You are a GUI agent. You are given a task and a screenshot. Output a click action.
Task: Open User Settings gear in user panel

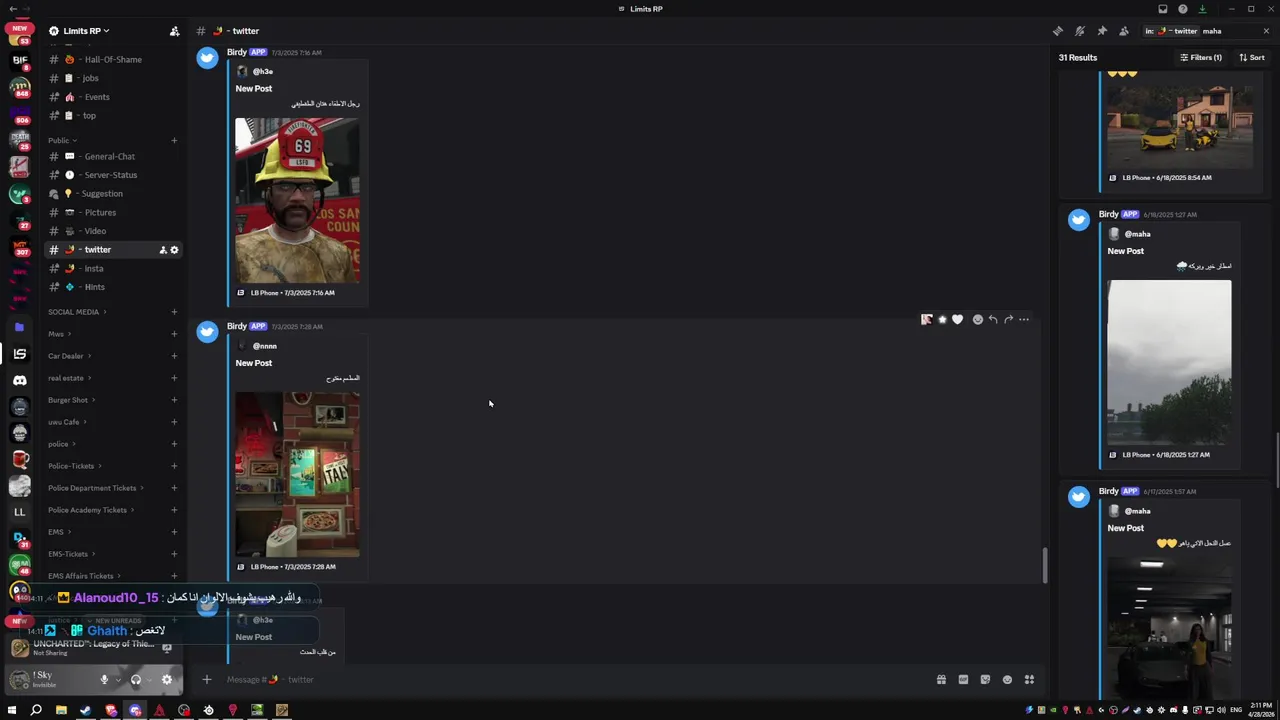pyautogui.click(x=167, y=680)
